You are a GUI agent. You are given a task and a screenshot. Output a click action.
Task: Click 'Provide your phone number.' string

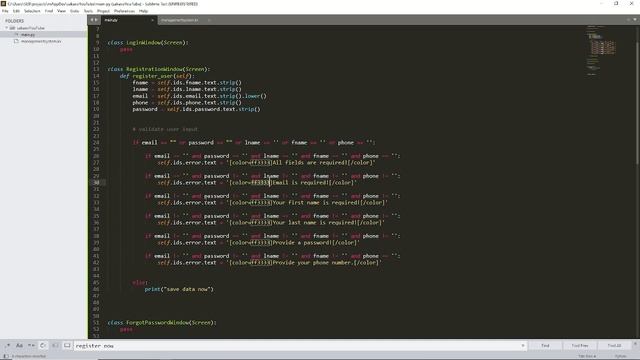pyautogui.click(x=312, y=262)
